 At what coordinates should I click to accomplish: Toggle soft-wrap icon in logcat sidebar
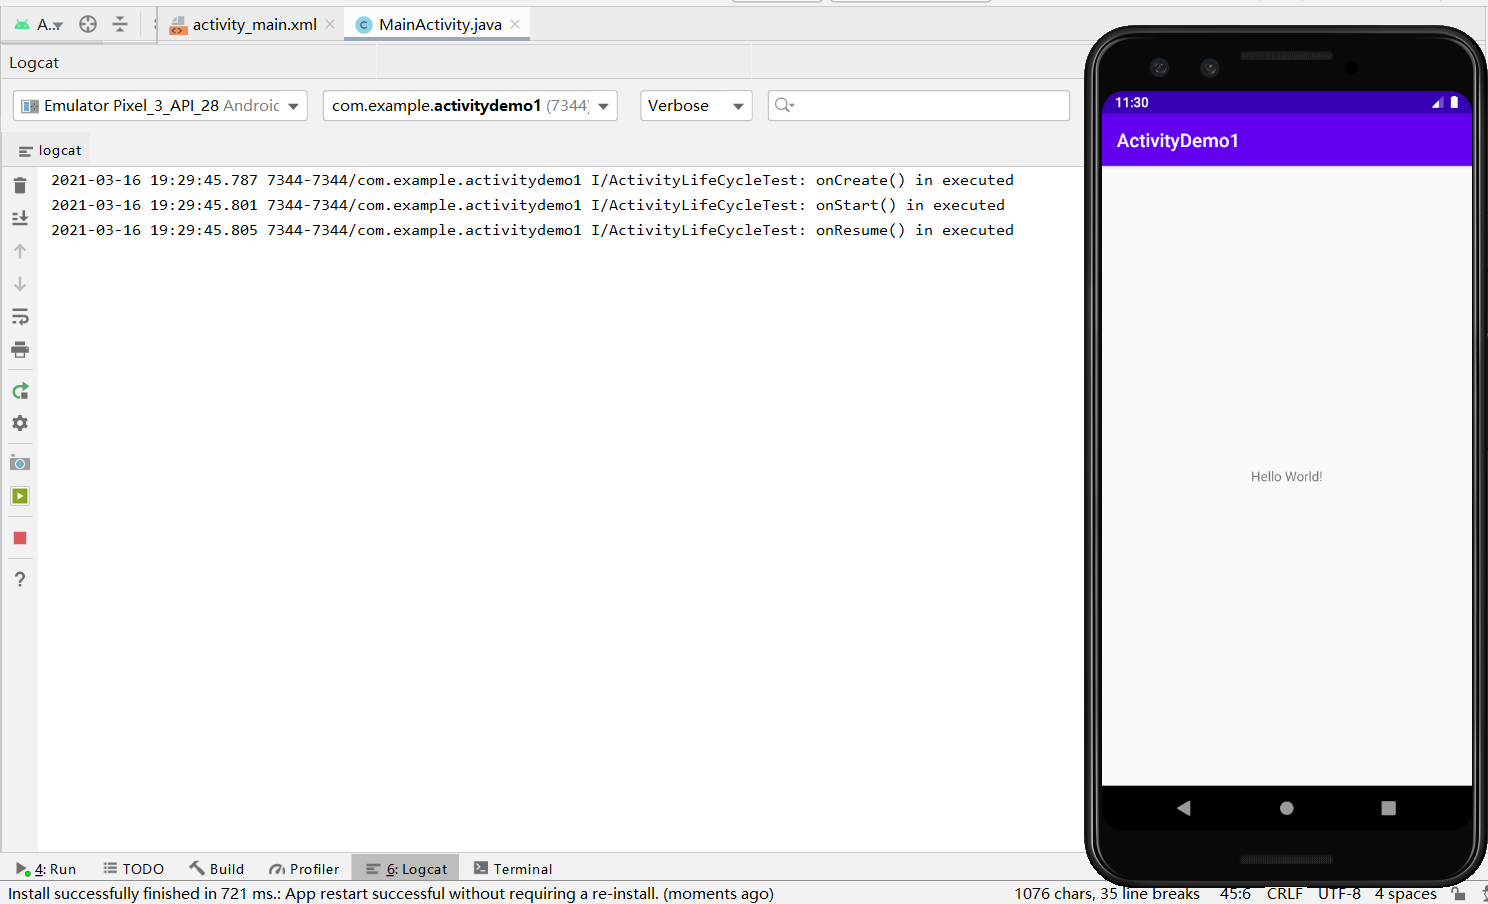tap(20, 317)
